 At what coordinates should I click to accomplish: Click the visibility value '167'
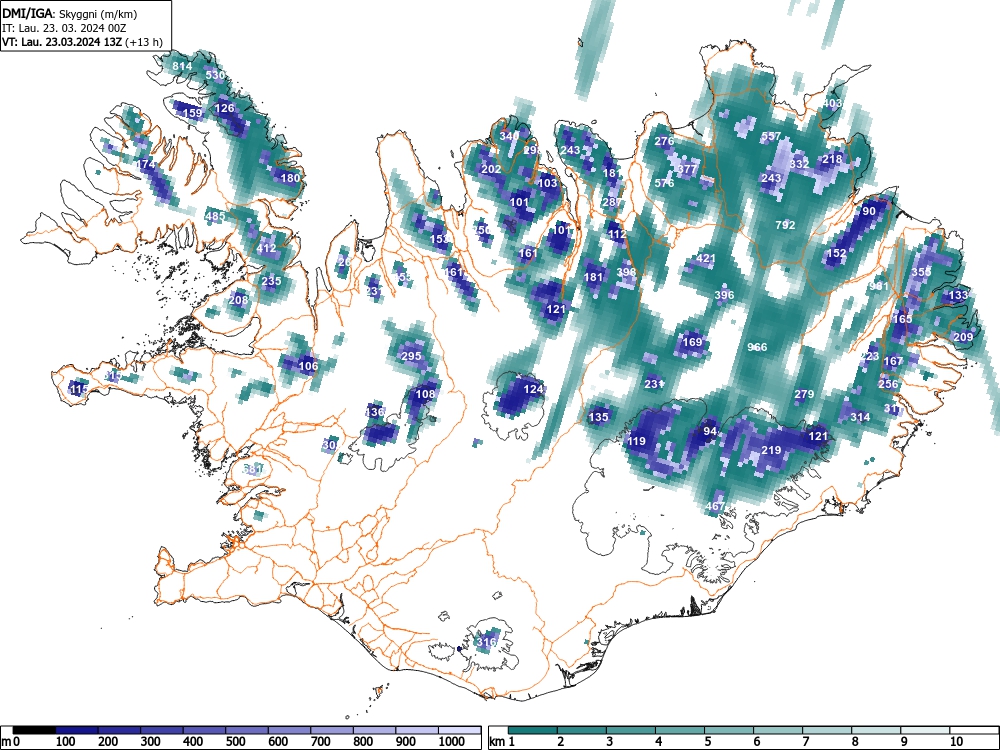[893, 361]
